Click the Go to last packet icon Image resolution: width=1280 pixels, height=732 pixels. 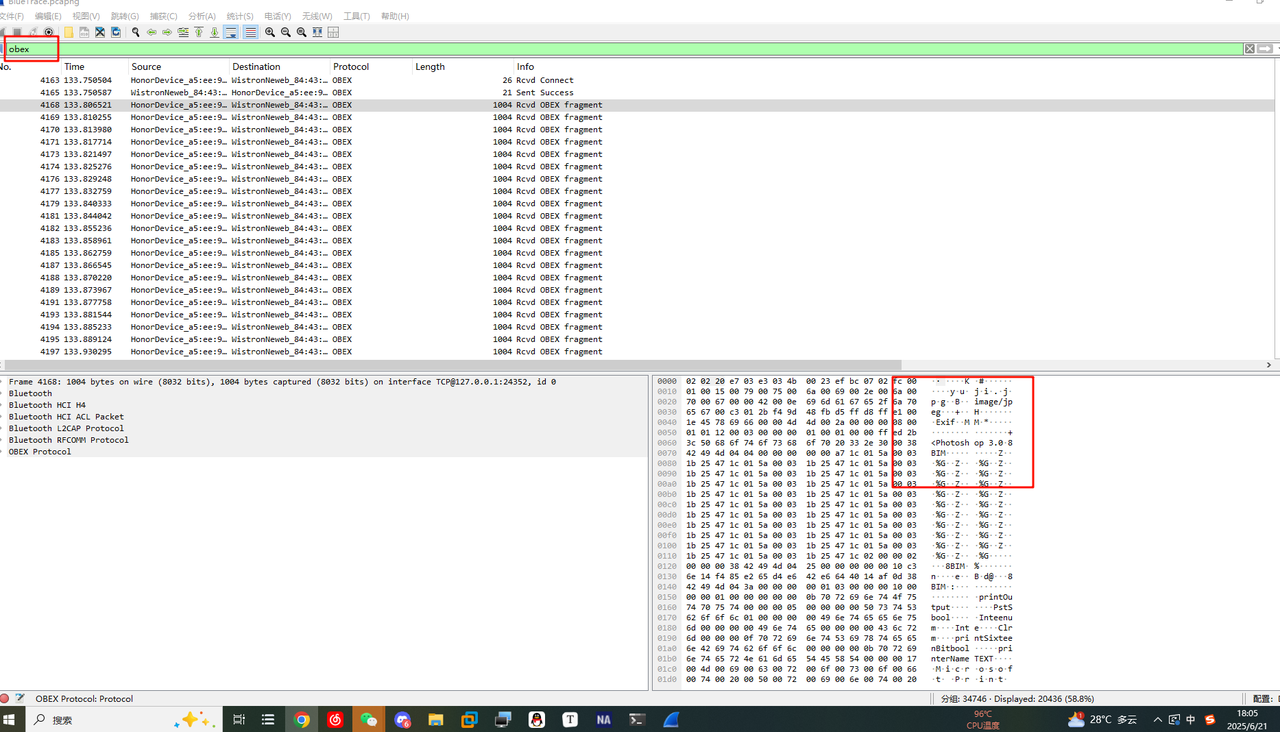click(214, 32)
